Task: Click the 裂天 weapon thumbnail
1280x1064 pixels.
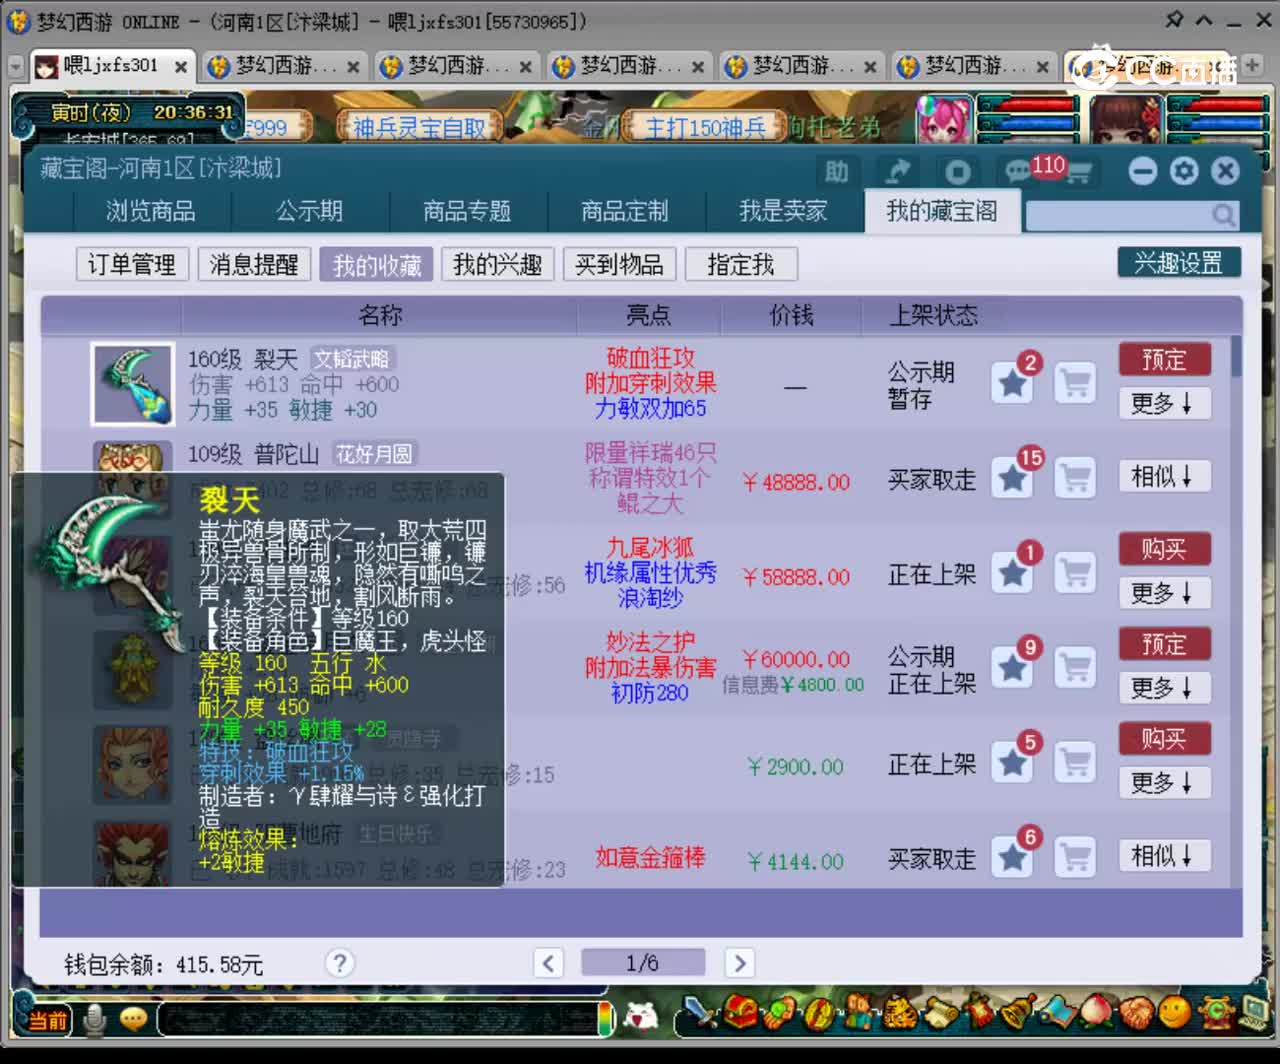Action: tap(133, 384)
